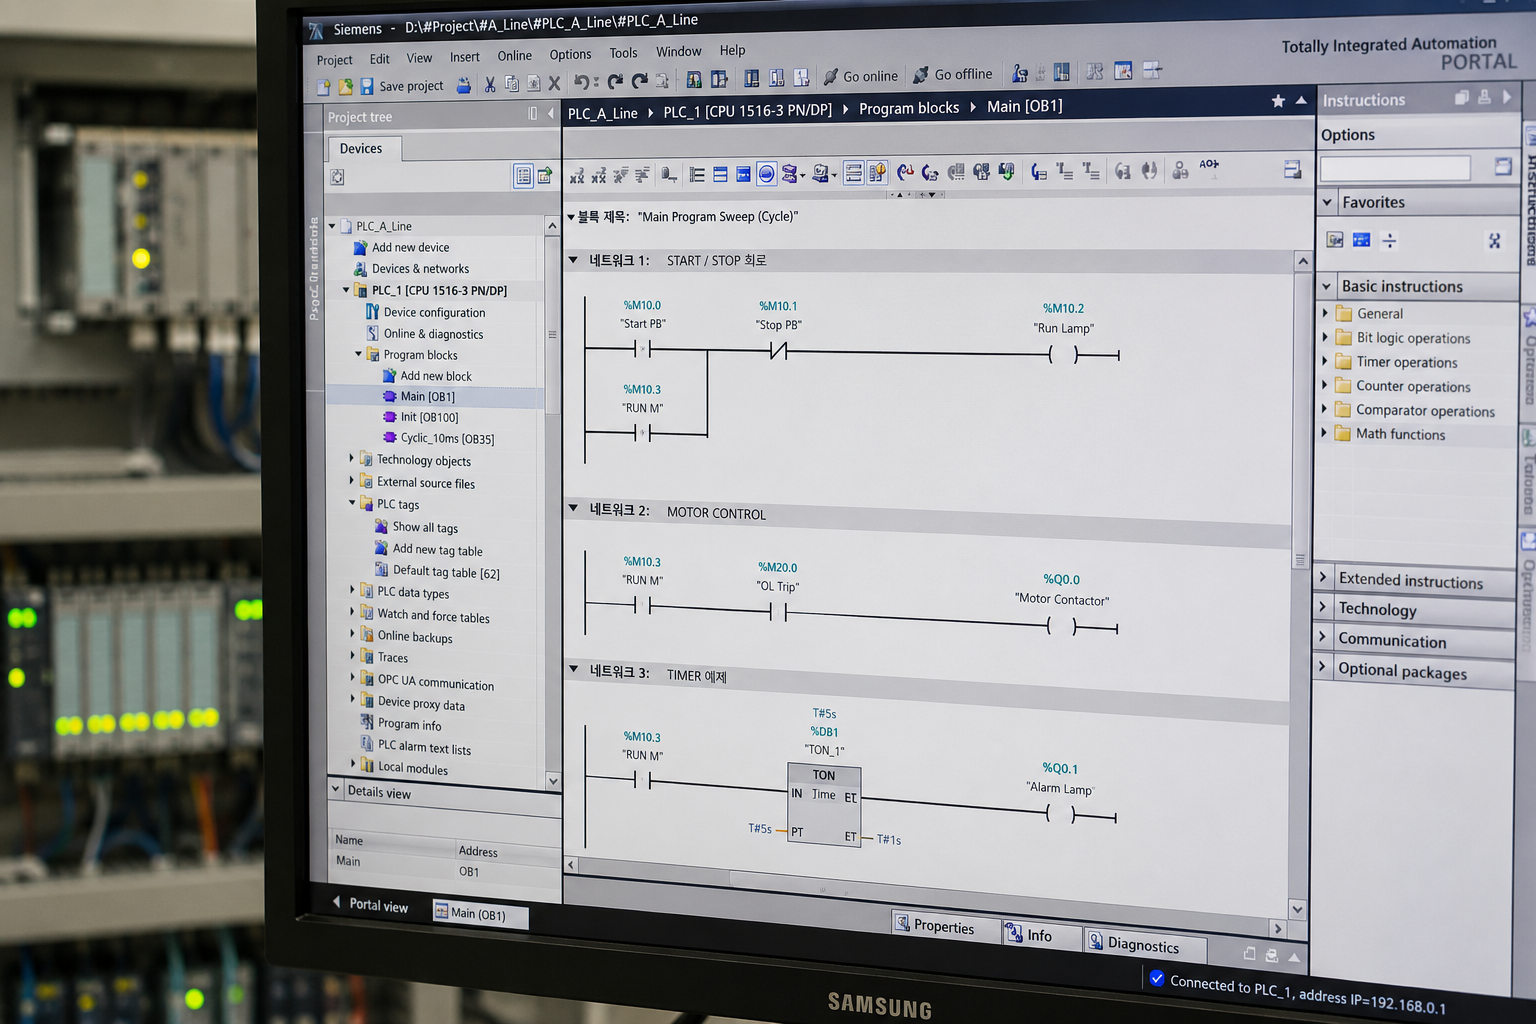Screen dimensions: 1536x1024
Task: Click the copy icon next to the scissors
Action: 511,84
